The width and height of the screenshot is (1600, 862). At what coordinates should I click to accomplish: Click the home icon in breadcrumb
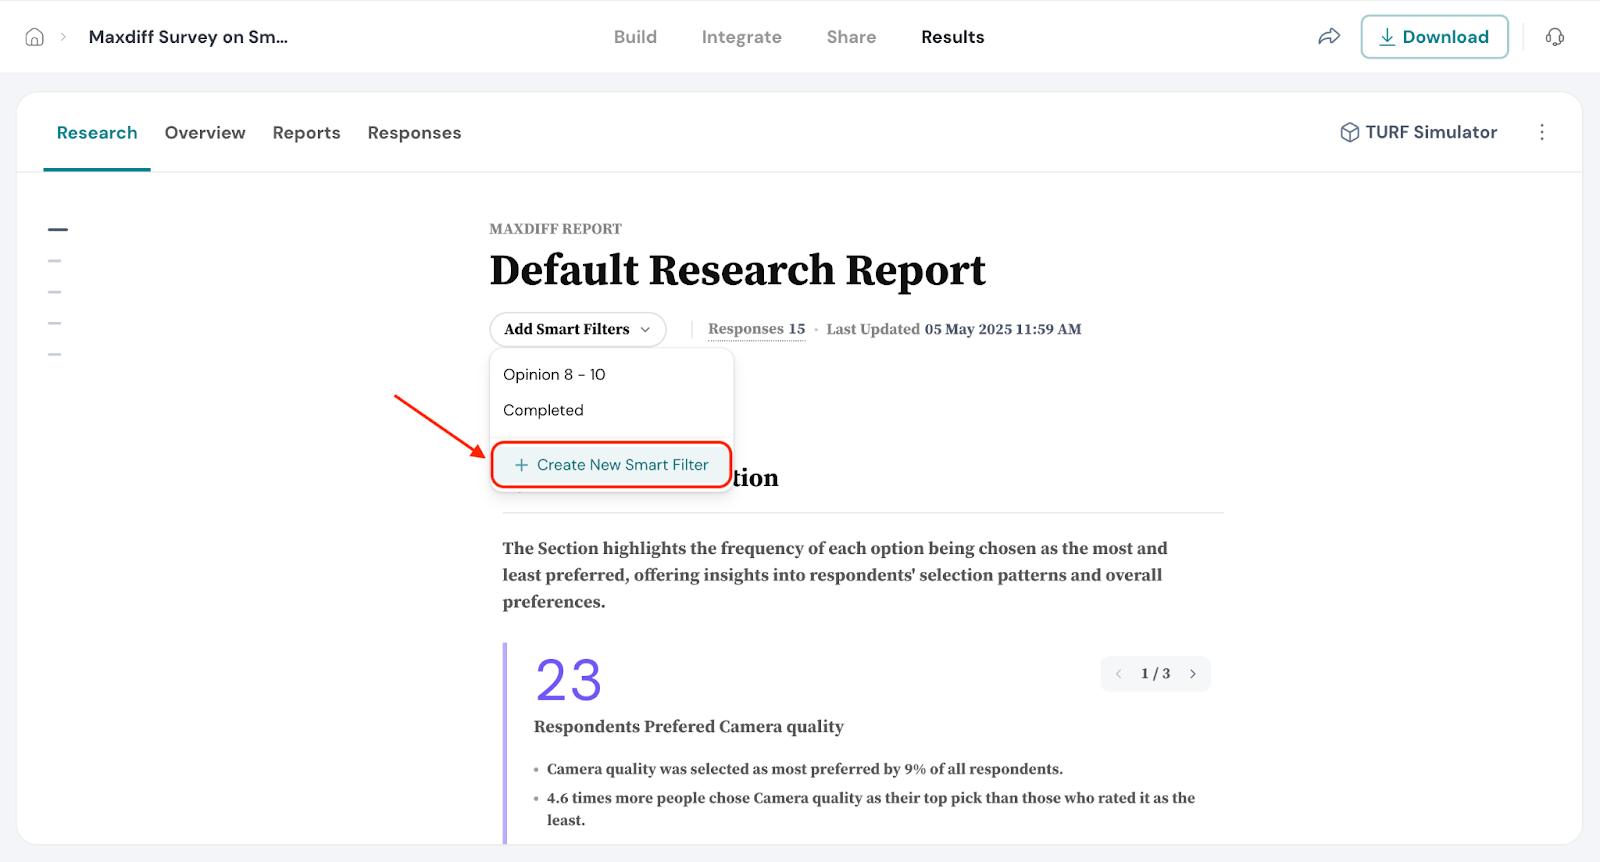(x=35, y=37)
